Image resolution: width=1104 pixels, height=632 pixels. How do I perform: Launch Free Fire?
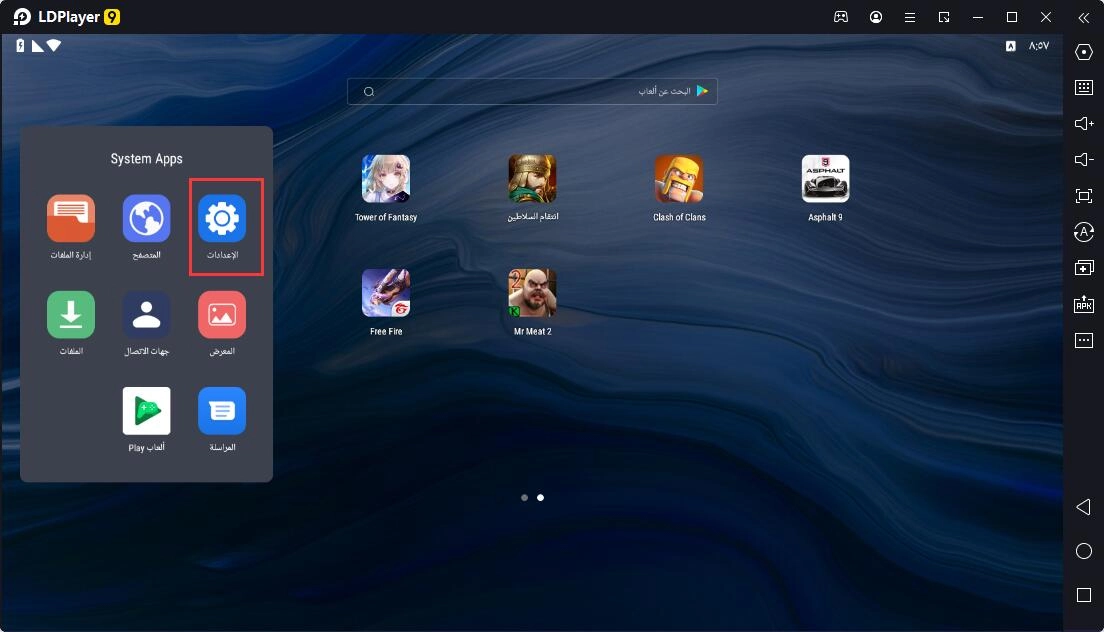pos(386,293)
